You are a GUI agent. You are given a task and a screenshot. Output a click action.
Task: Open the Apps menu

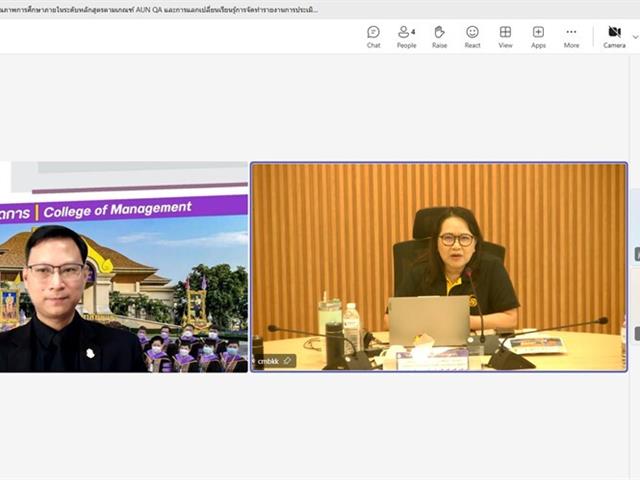pyautogui.click(x=538, y=36)
